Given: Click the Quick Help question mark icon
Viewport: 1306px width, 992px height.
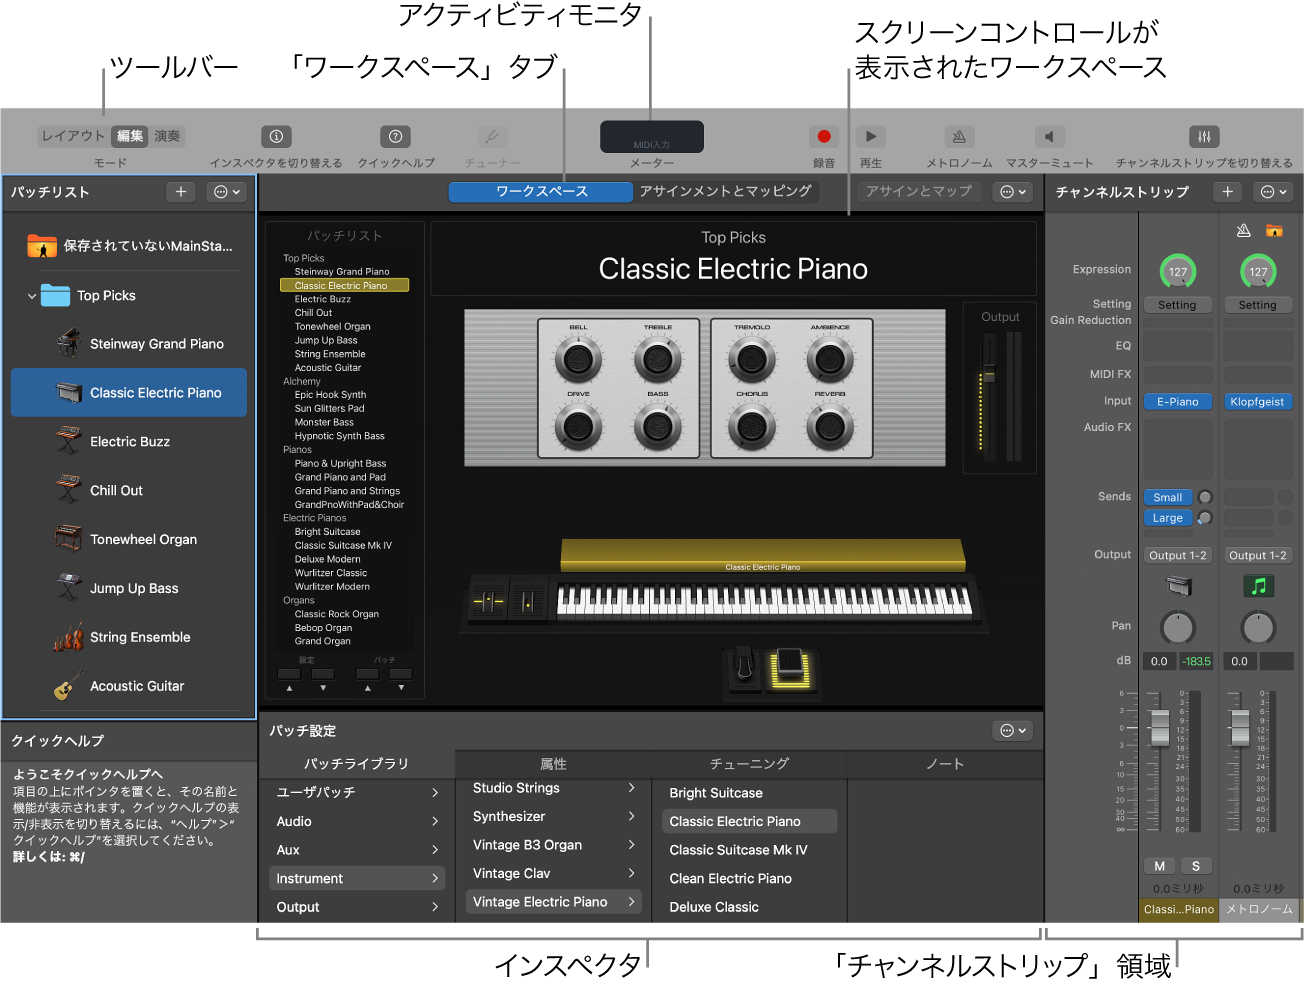Looking at the screenshot, I should 395,136.
